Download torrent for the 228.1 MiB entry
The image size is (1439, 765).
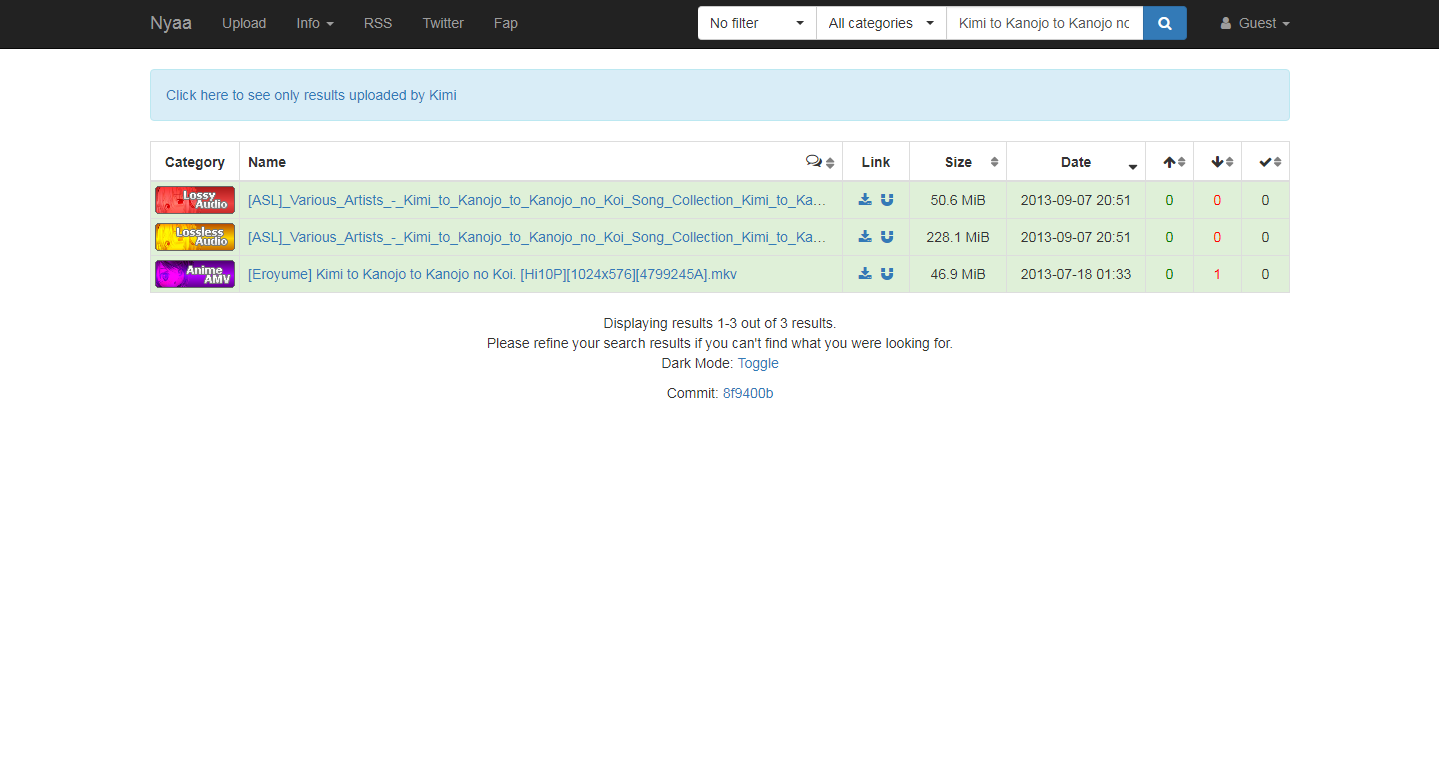pos(865,237)
